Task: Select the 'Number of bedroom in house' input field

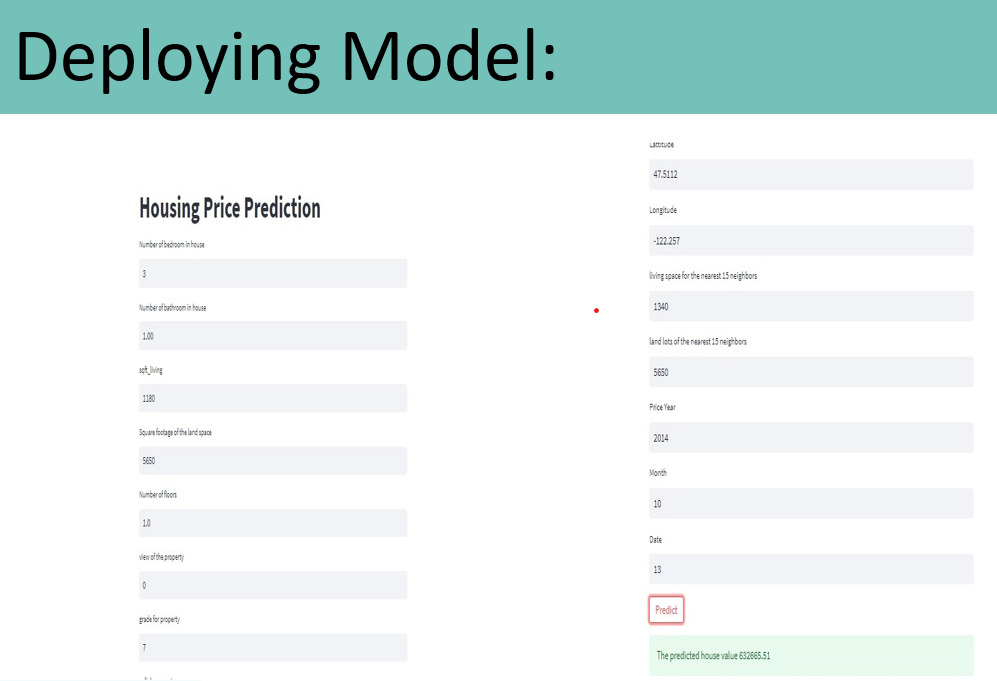Action: pos(272,272)
